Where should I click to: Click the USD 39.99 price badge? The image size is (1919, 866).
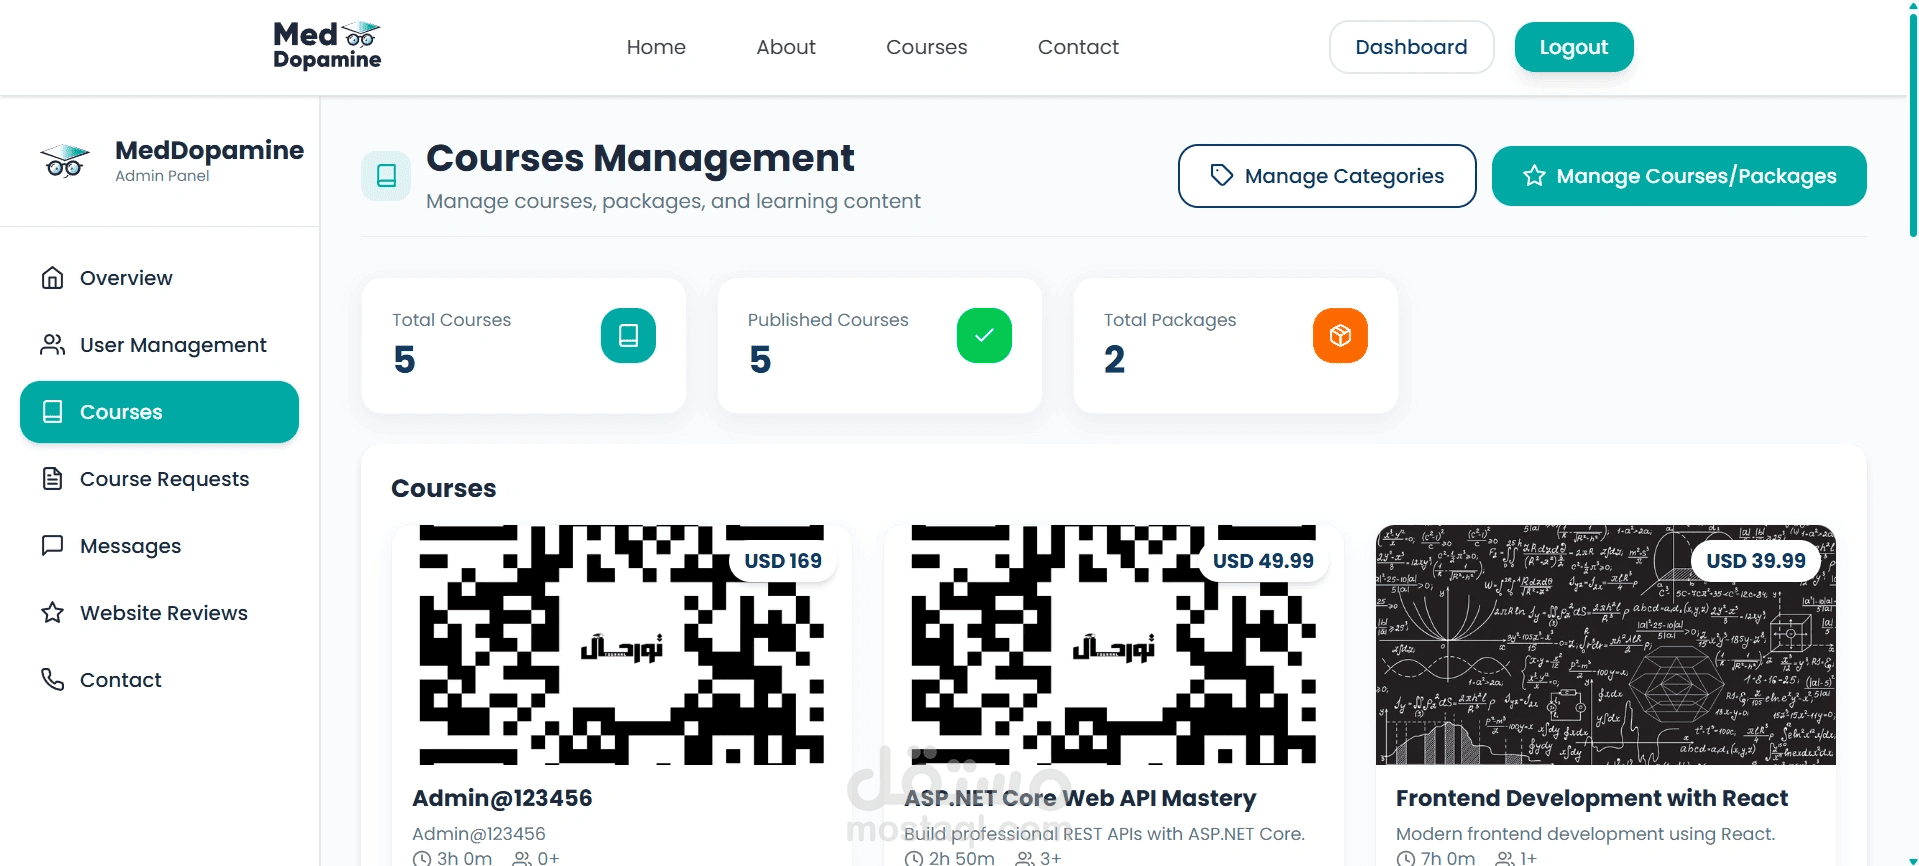(x=1756, y=561)
